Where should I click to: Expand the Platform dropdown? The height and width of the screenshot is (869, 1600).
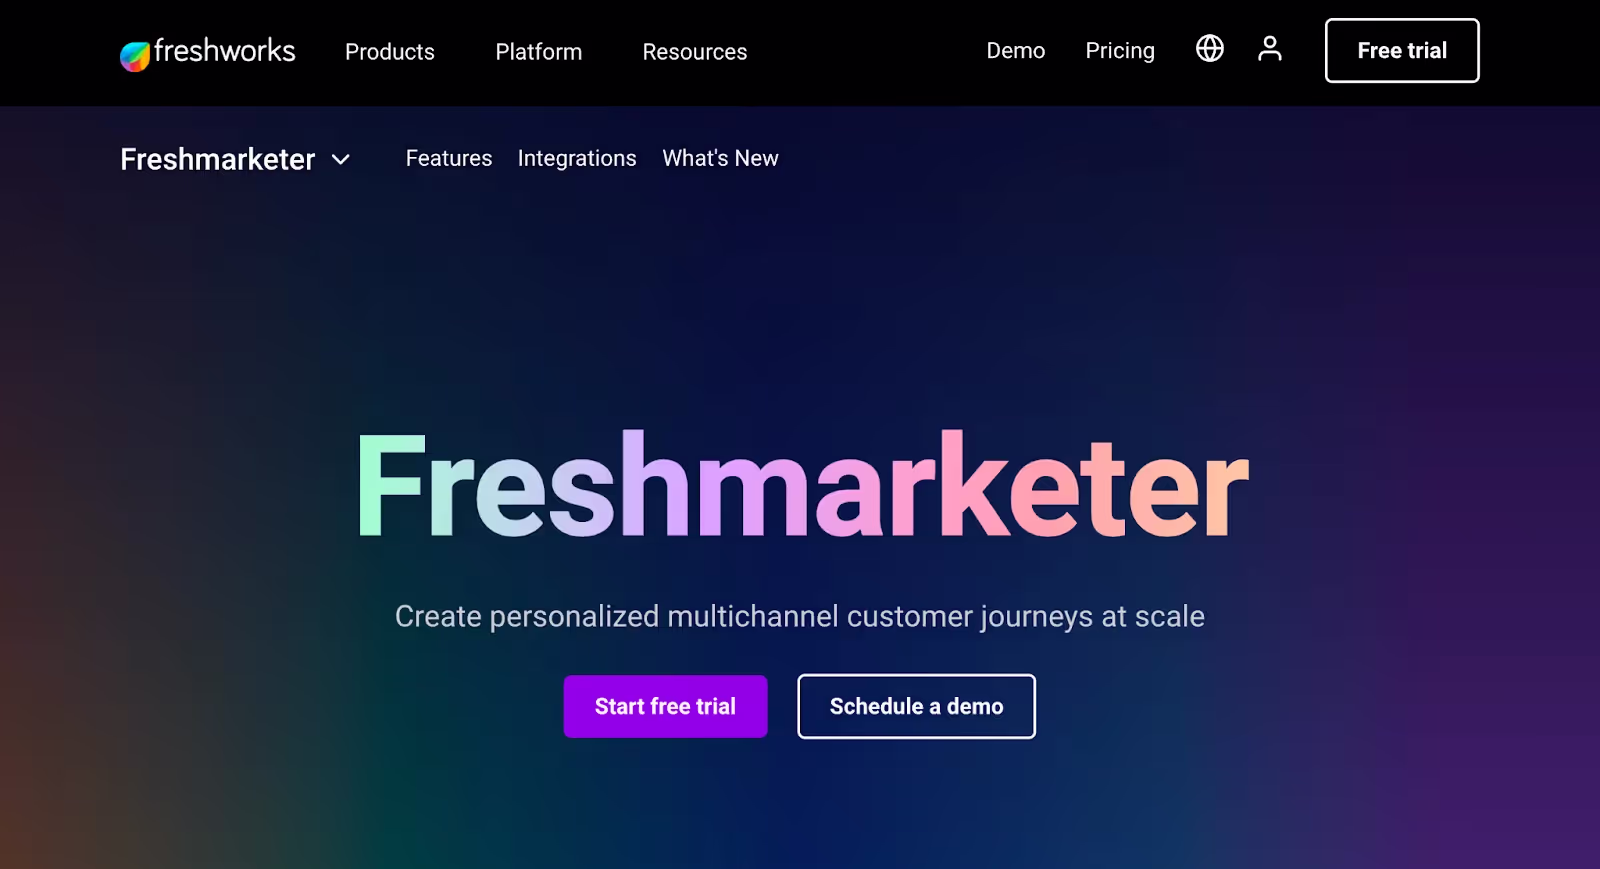coord(538,52)
